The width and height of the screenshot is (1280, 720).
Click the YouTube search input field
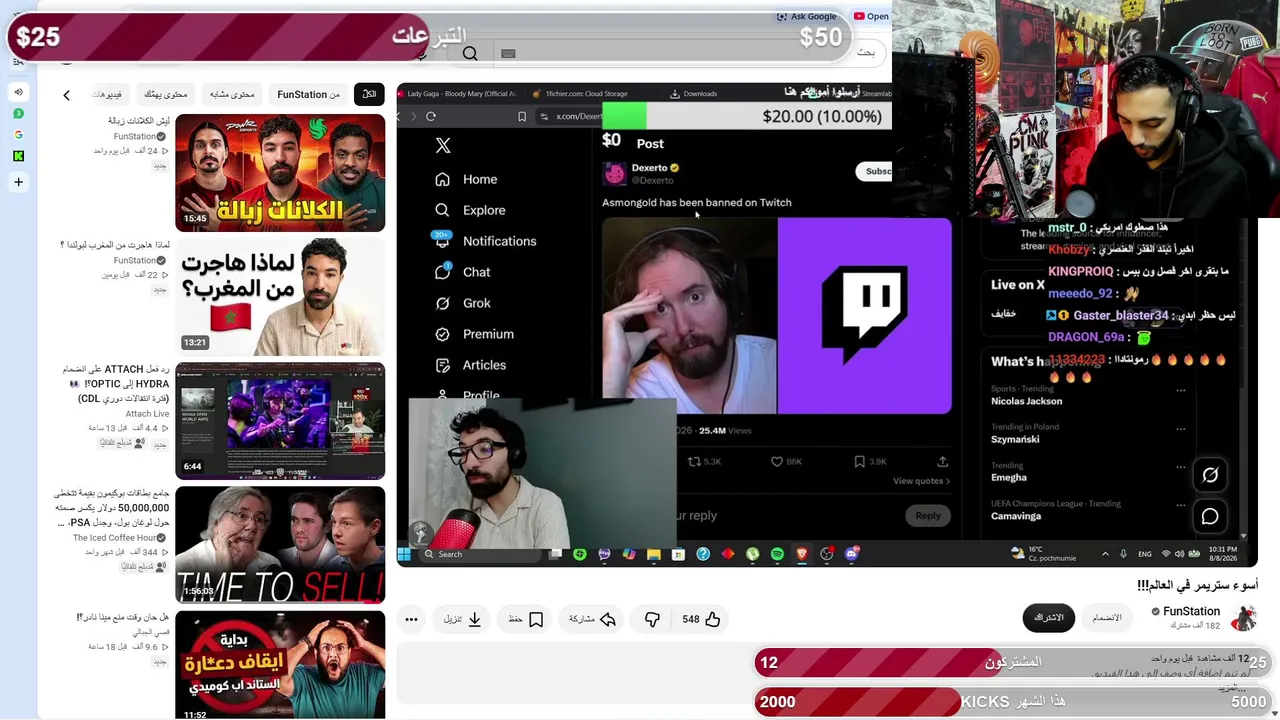coord(690,53)
